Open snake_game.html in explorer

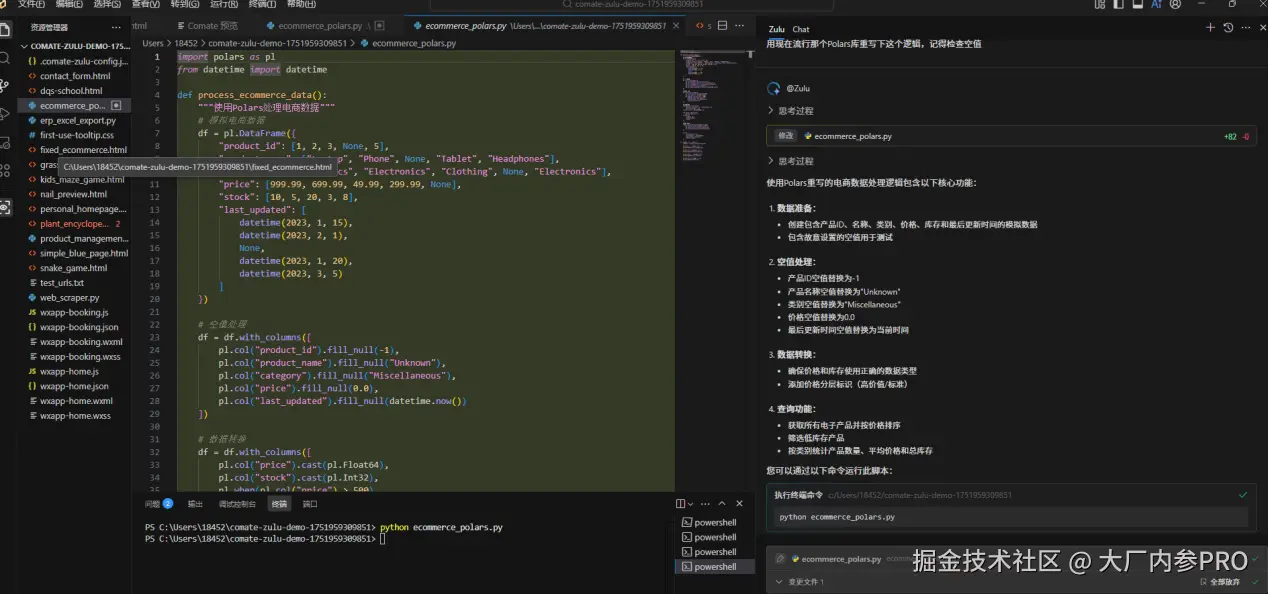[73, 268]
